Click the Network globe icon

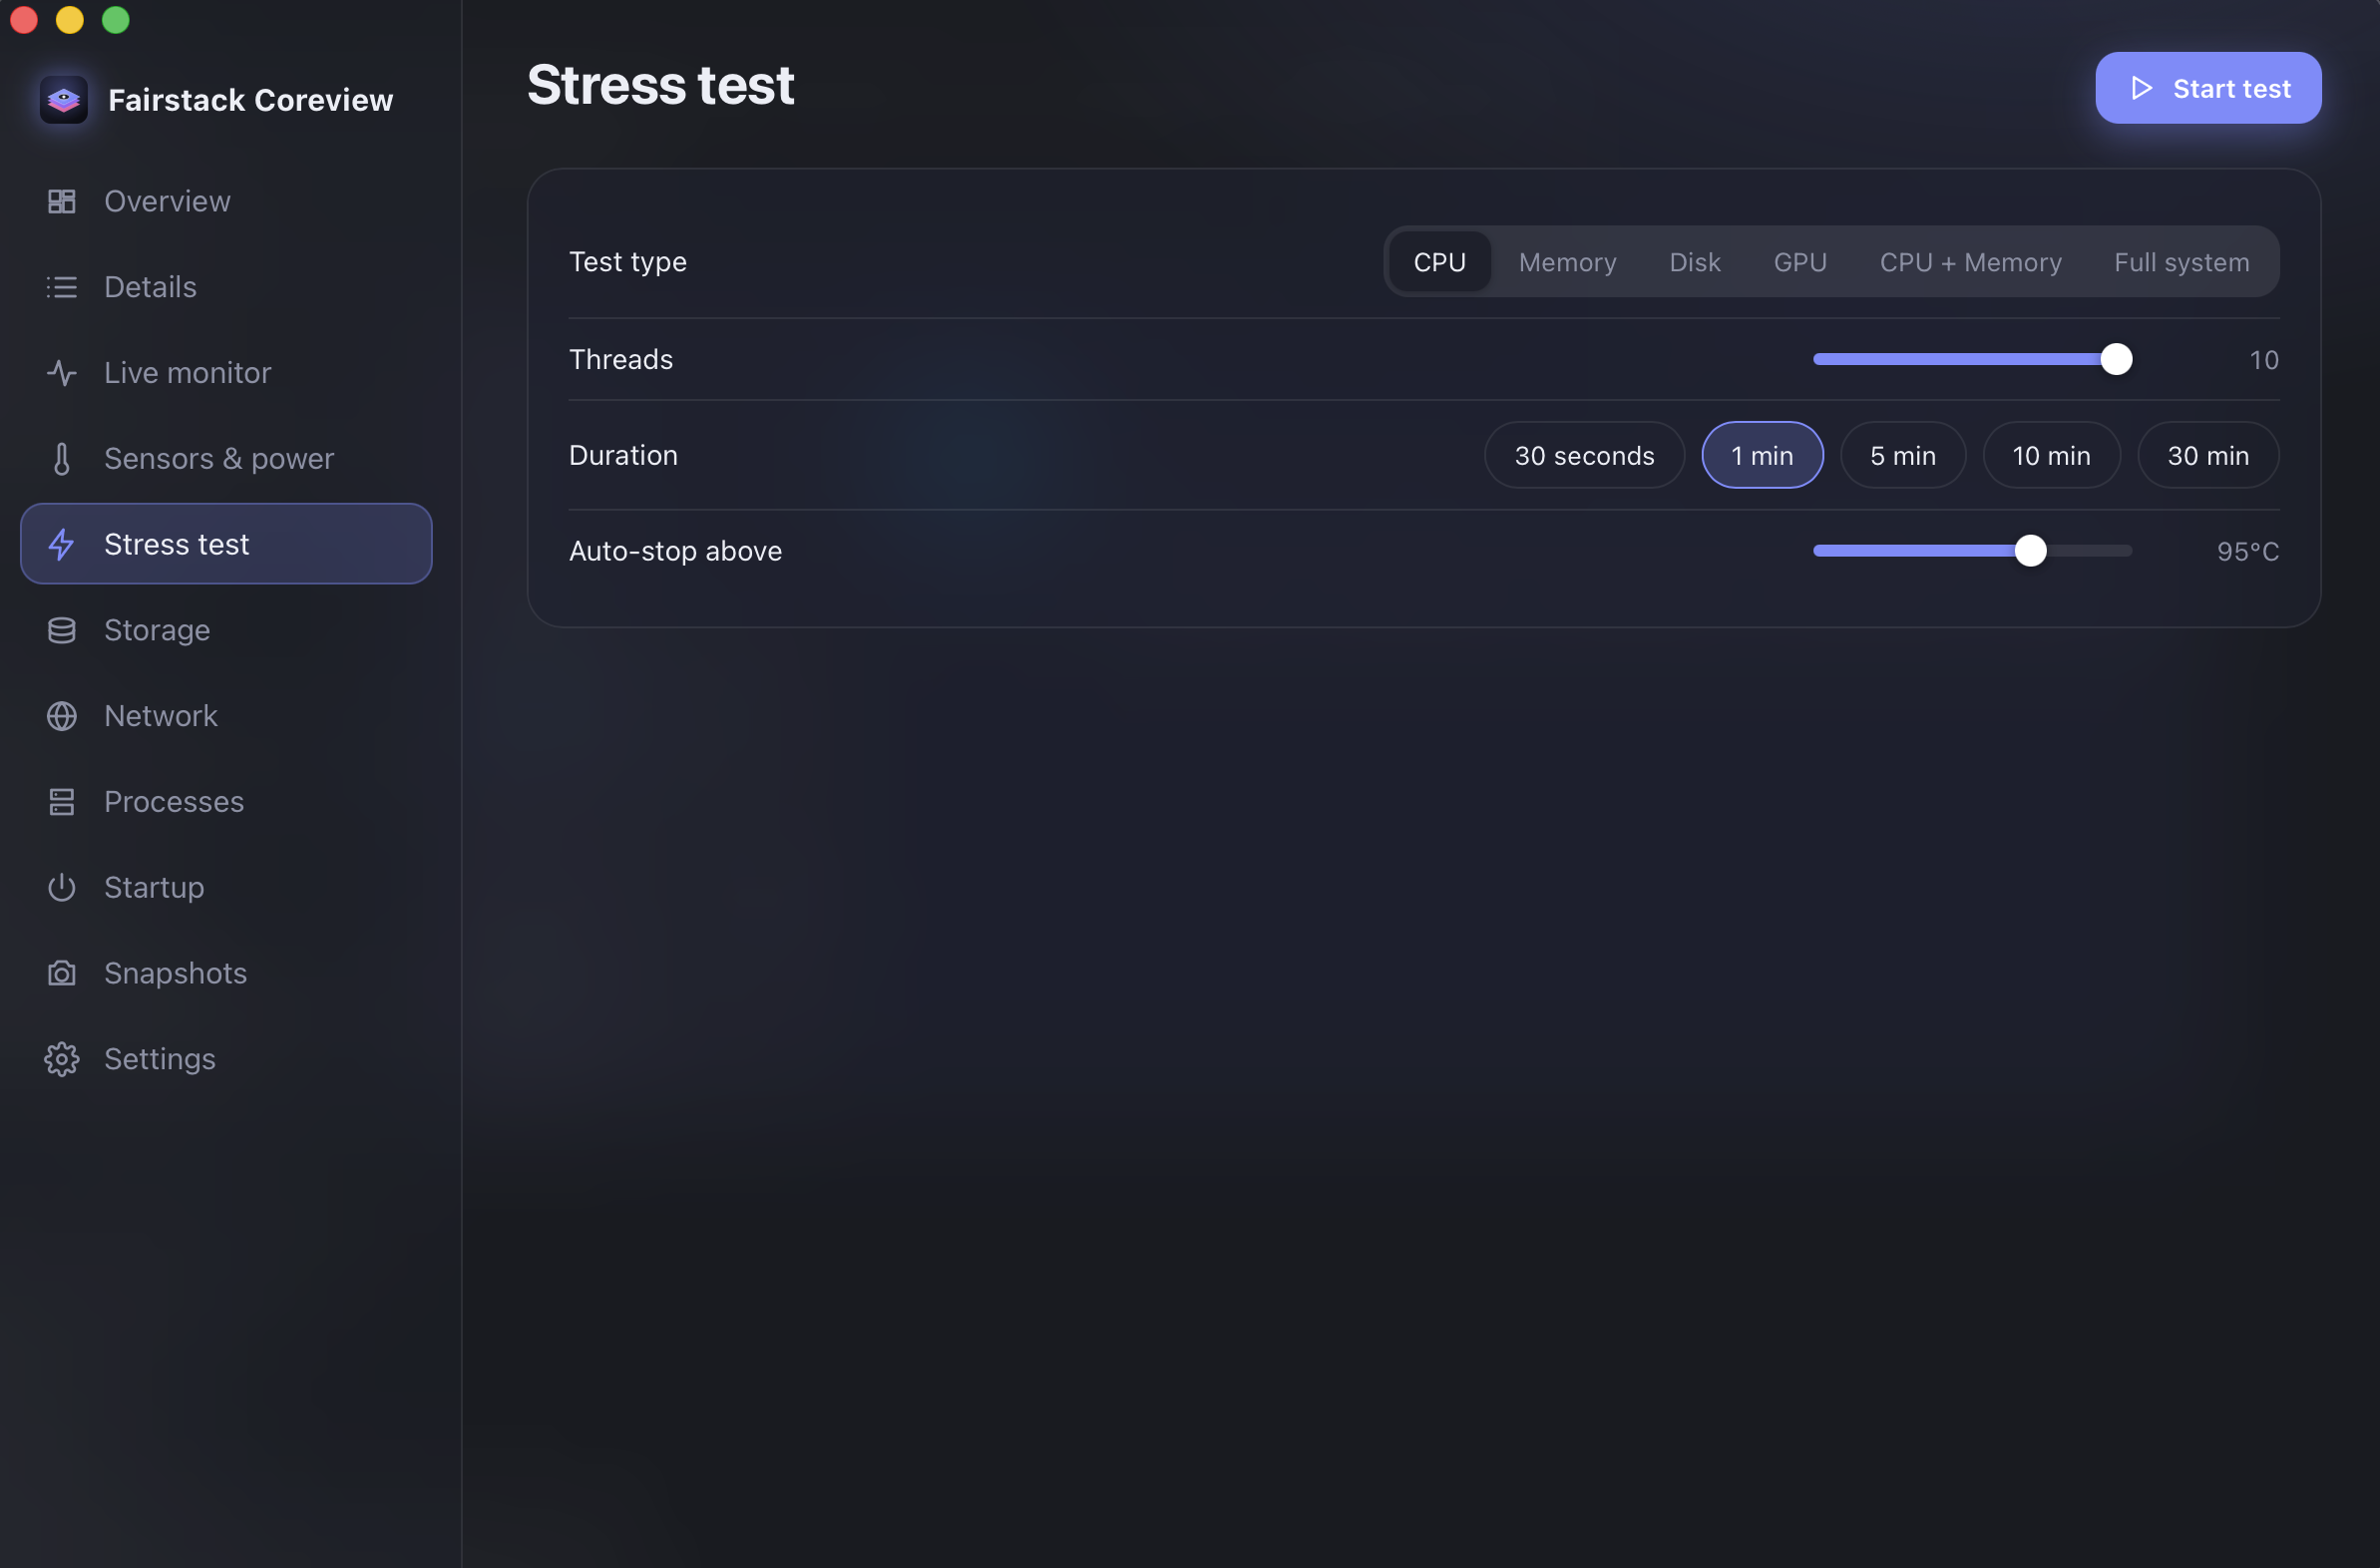coord(62,716)
